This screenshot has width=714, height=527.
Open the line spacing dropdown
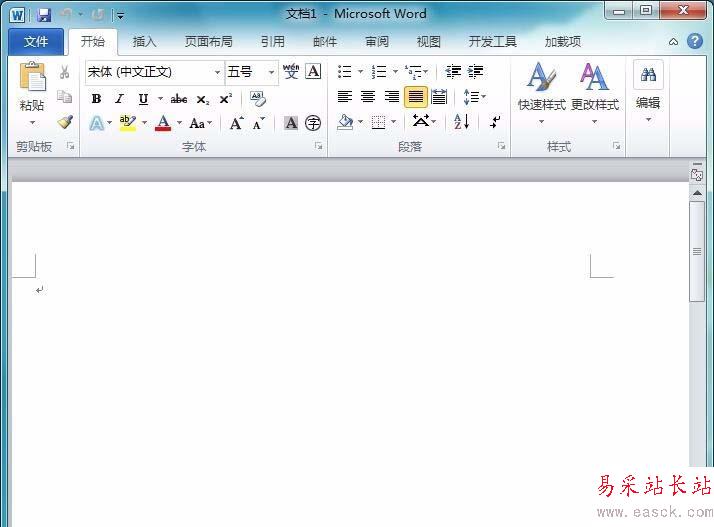point(474,97)
